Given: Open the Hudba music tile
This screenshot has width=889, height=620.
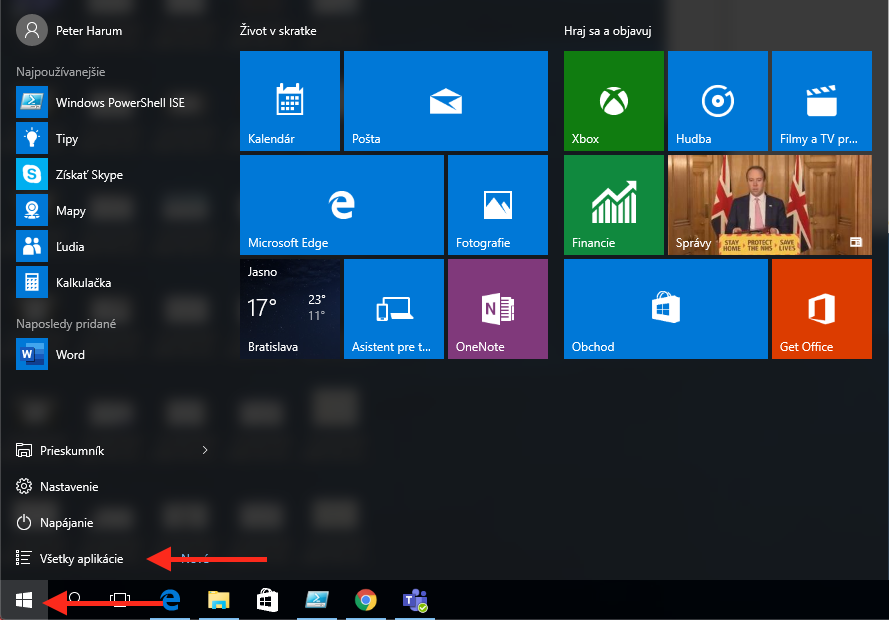Looking at the screenshot, I should (x=717, y=100).
